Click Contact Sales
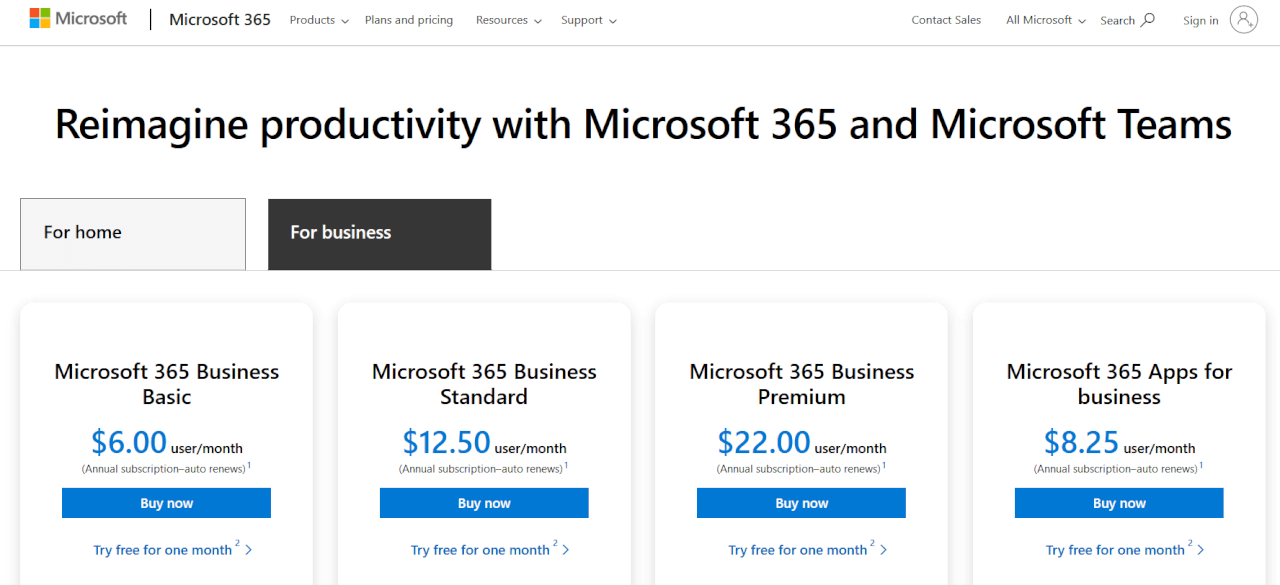Image resolution: width=1280 pixels, height=585 pixels. coord(946,19)
